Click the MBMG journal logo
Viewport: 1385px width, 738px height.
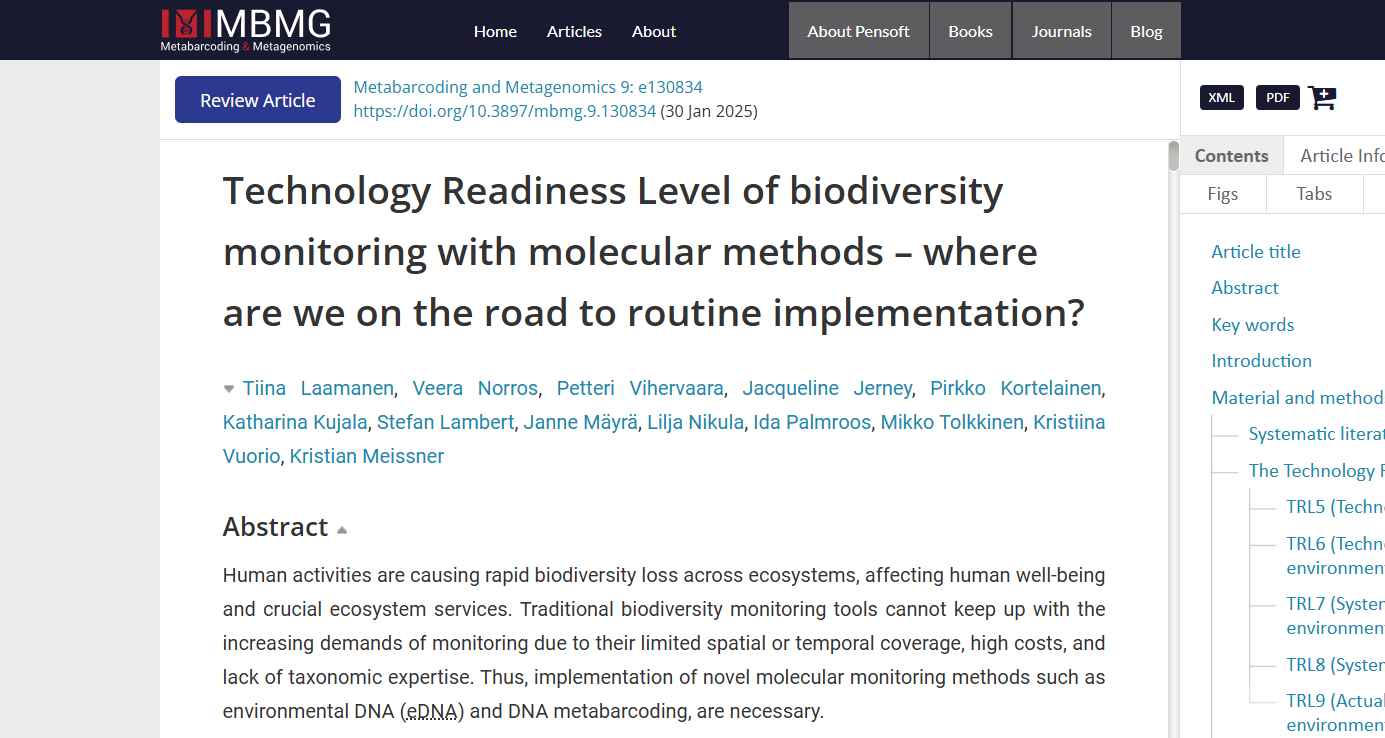click(245, 30)
